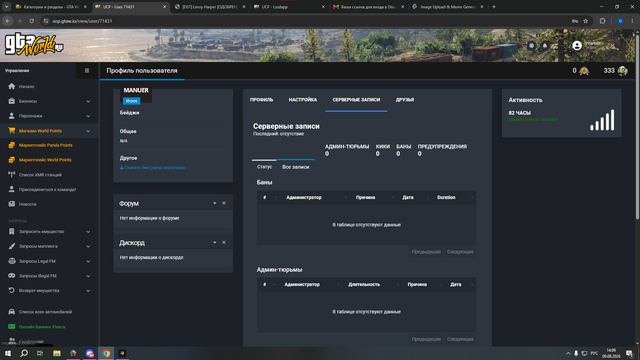The height and width of the screenshot is (360, 640).
Task: Click the Запросы Illegal FM mask icon
Action: [x=11, y=276]
